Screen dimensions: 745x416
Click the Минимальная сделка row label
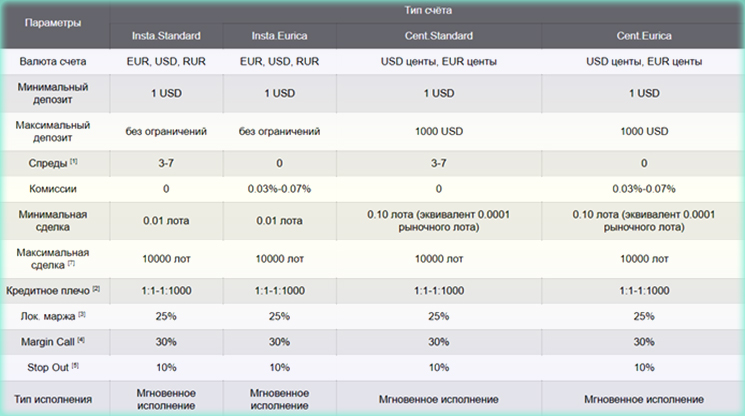click(x=53, y=219)
